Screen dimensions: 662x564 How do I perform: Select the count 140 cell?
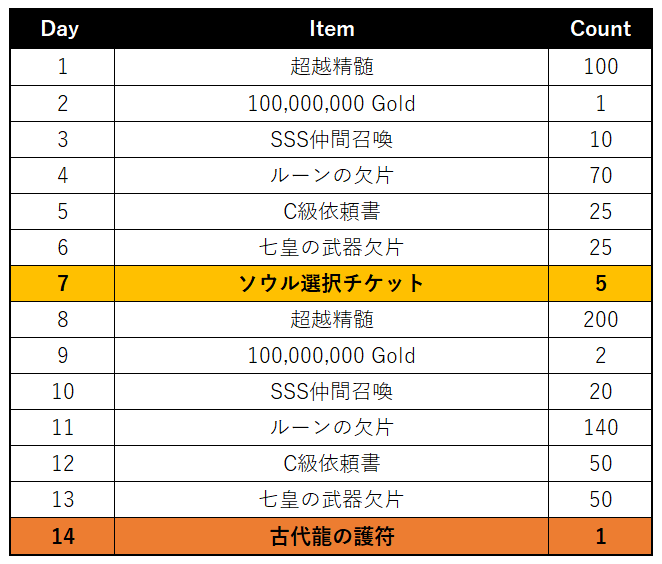tap(600, 427)
